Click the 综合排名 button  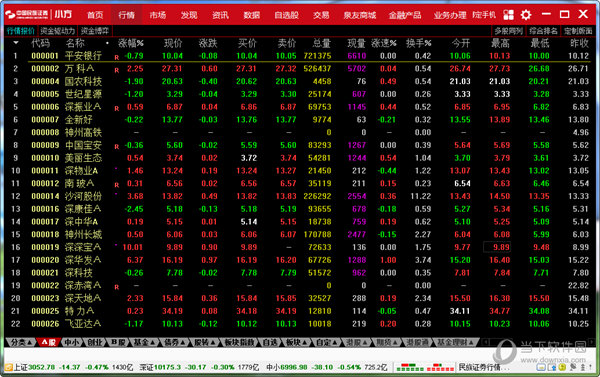pyautogui.click(x=543, y=31)
